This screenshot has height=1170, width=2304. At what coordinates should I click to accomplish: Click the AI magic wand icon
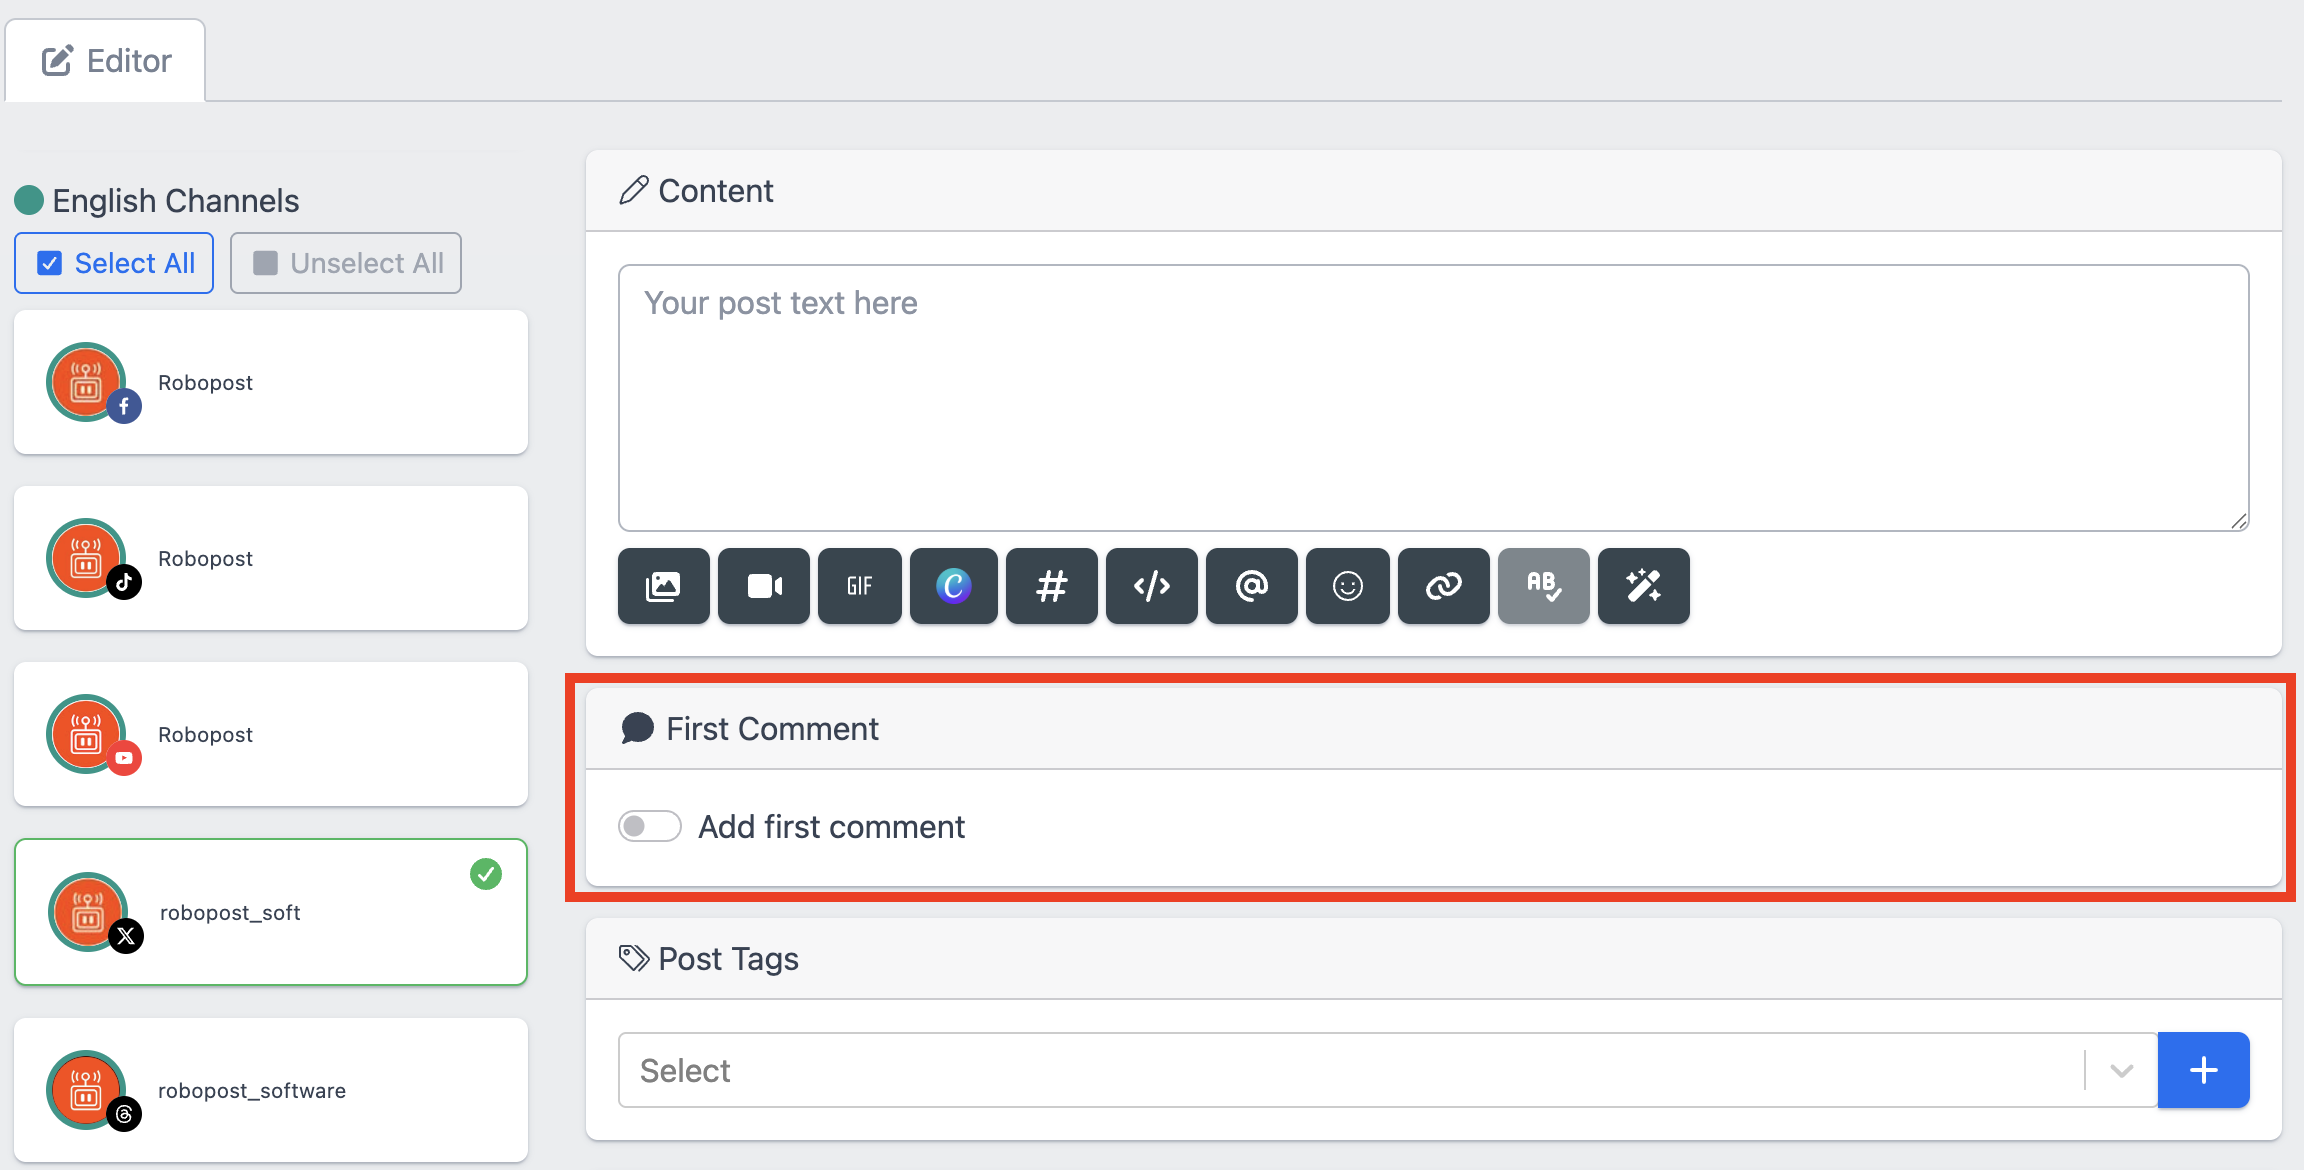[x=1644, y=586]
